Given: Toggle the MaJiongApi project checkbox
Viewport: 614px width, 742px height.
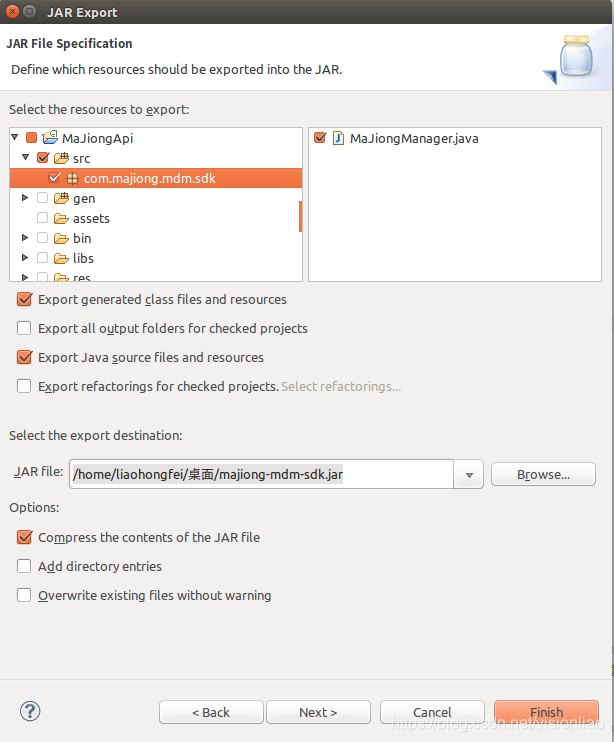Looking at the screenshot, I should click(32, 138).
